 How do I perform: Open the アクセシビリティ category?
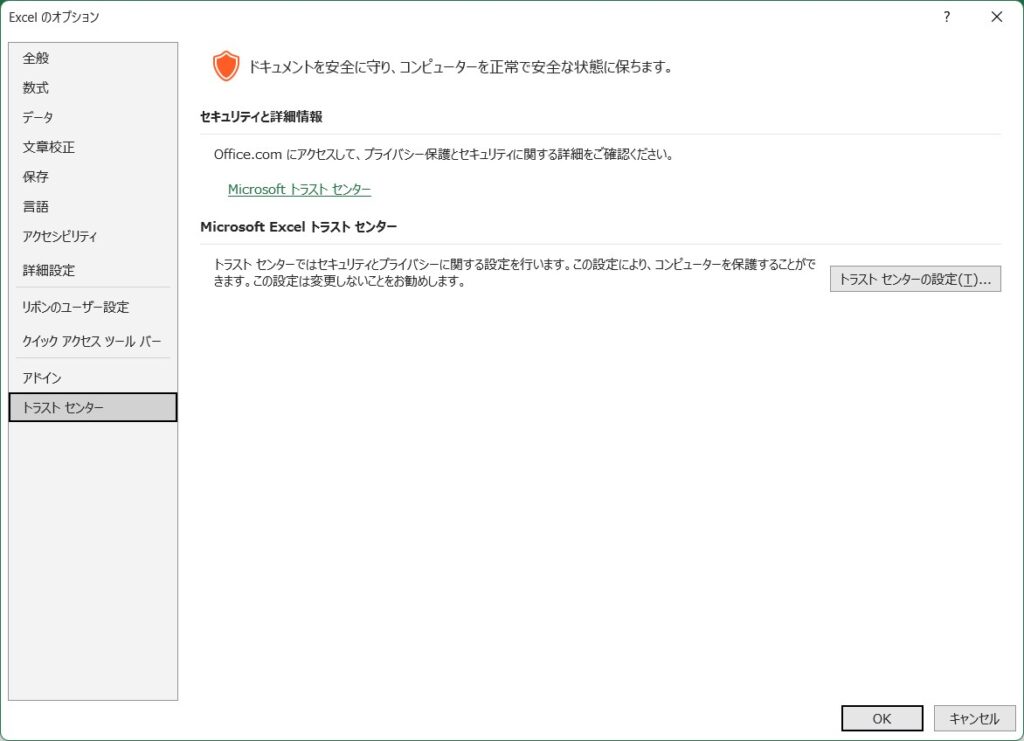pyautogui.click(x=60, y=237)
